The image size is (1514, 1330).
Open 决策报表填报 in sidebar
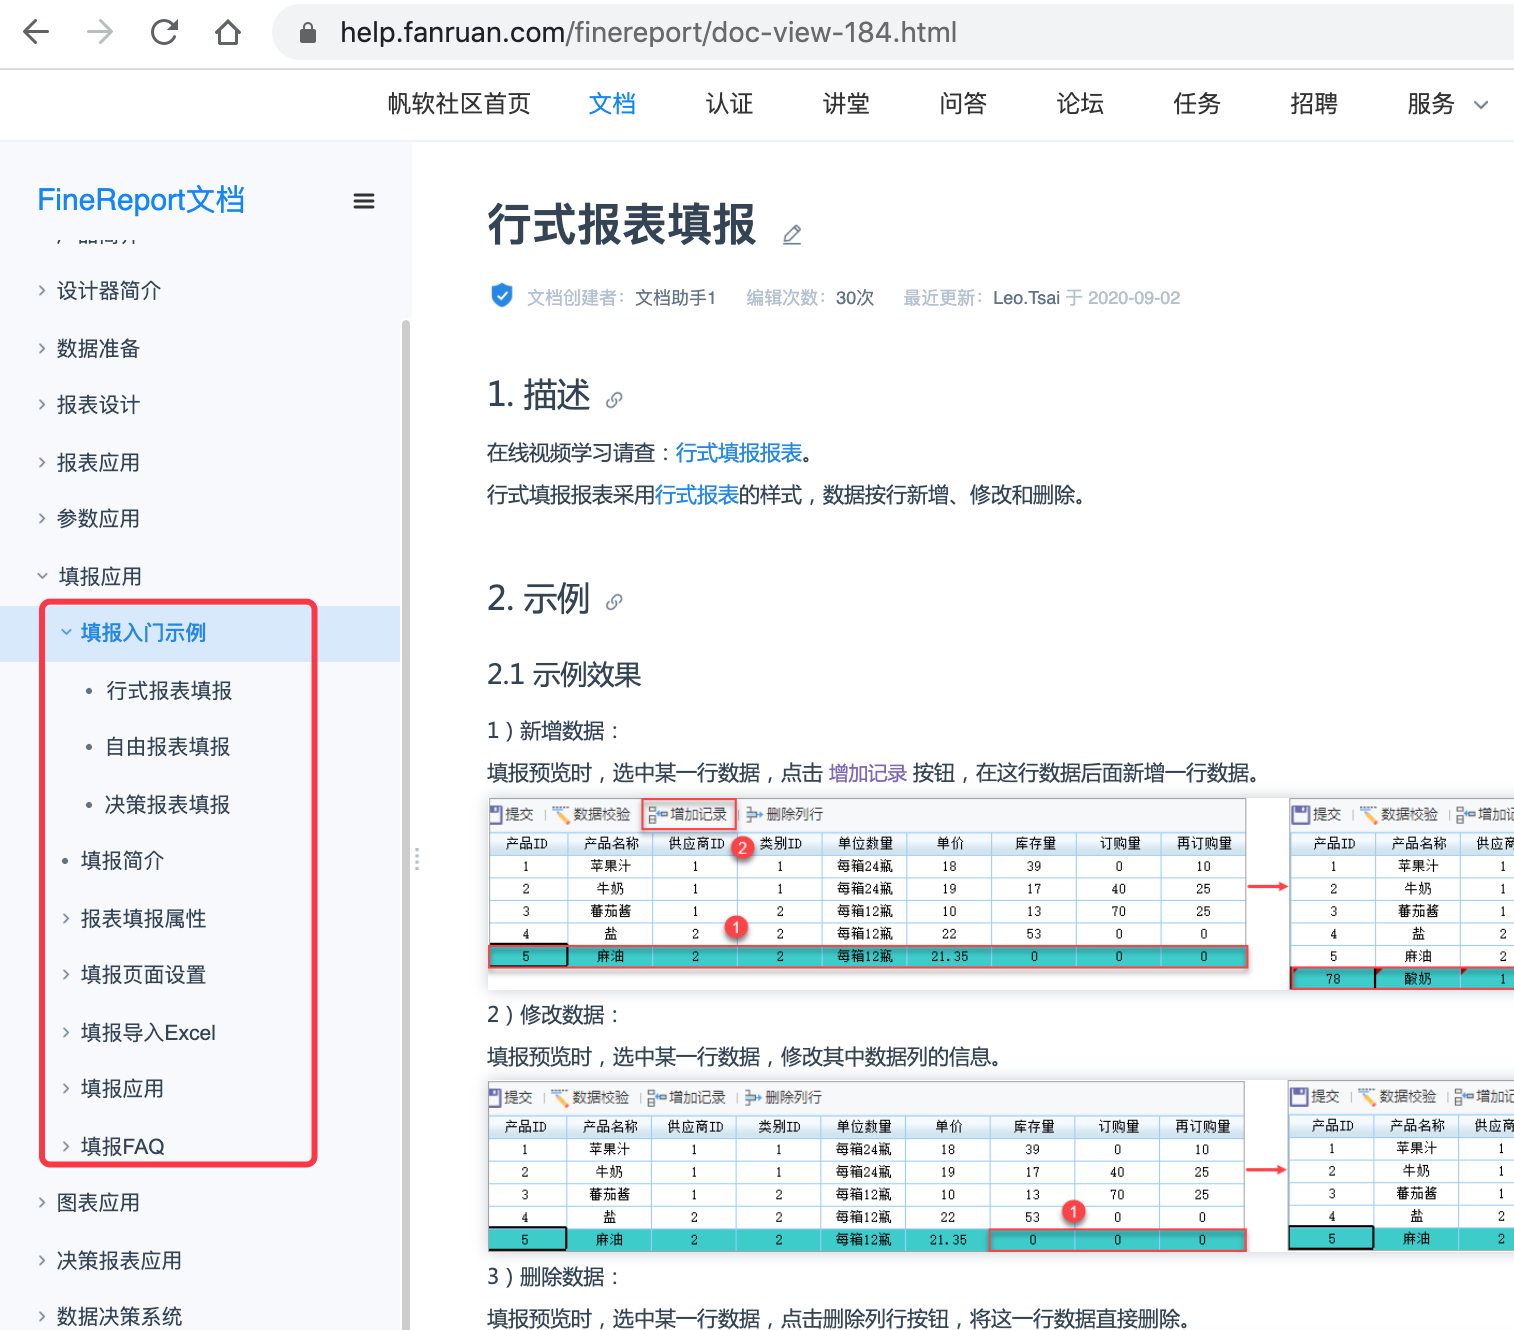(x=168, y=805)
